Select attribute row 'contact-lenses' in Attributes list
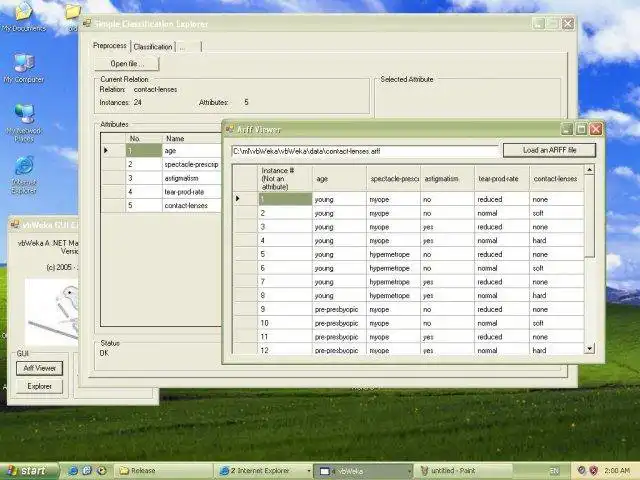The height and width of the screenshot is (480, 640). pos(160,205)
